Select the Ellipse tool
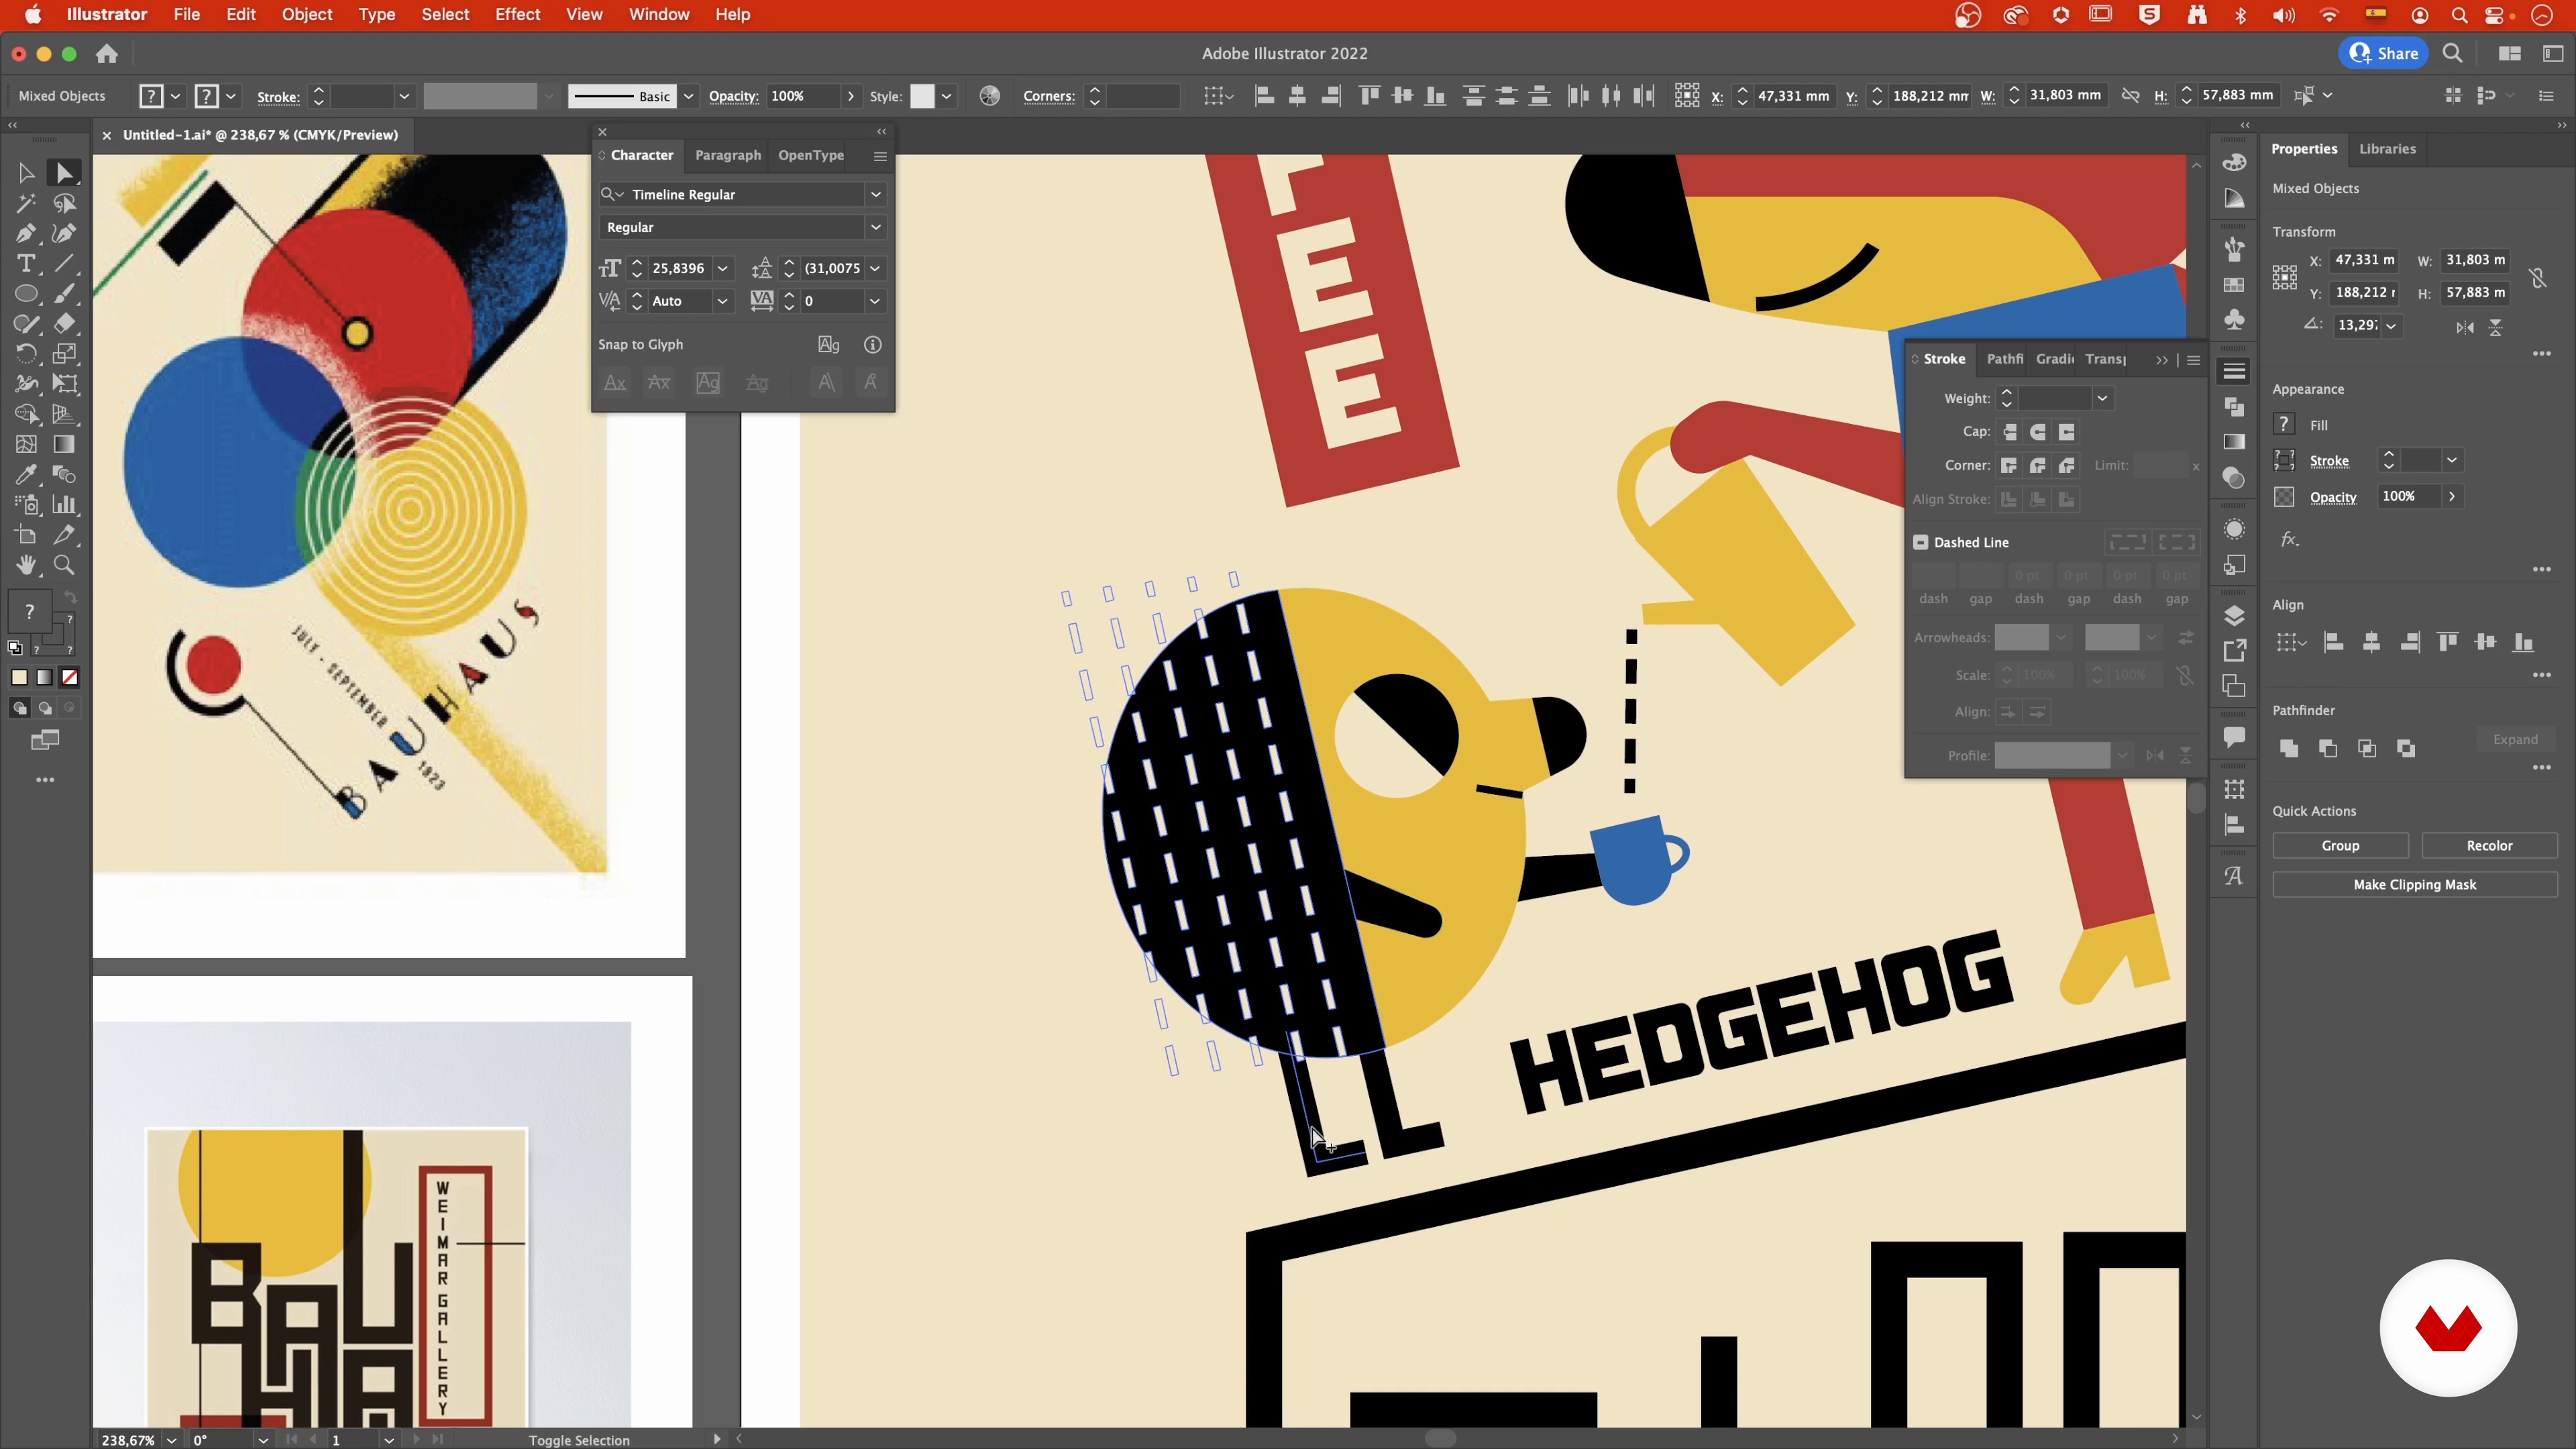This screenshot has height=1449, width=2576. coord(26,294)
